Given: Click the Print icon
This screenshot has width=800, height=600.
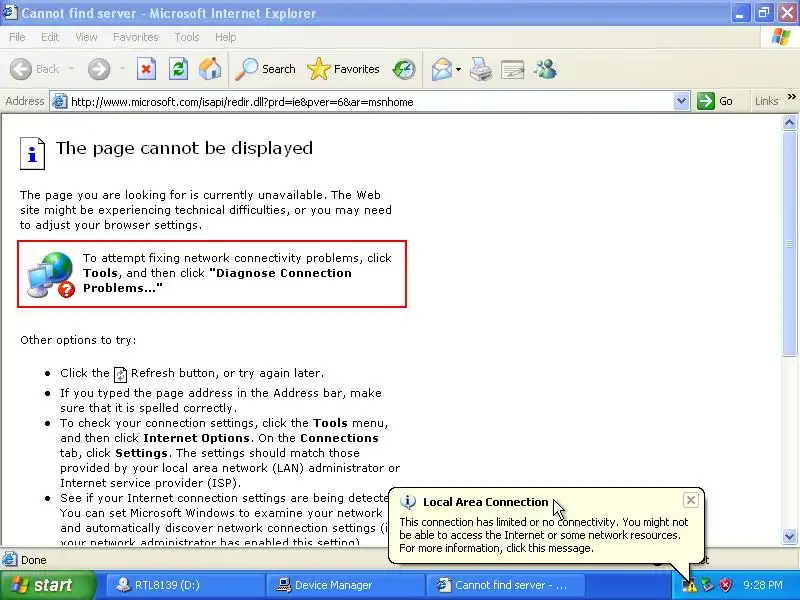Looking at the screenshot, I should pos(481,69).
